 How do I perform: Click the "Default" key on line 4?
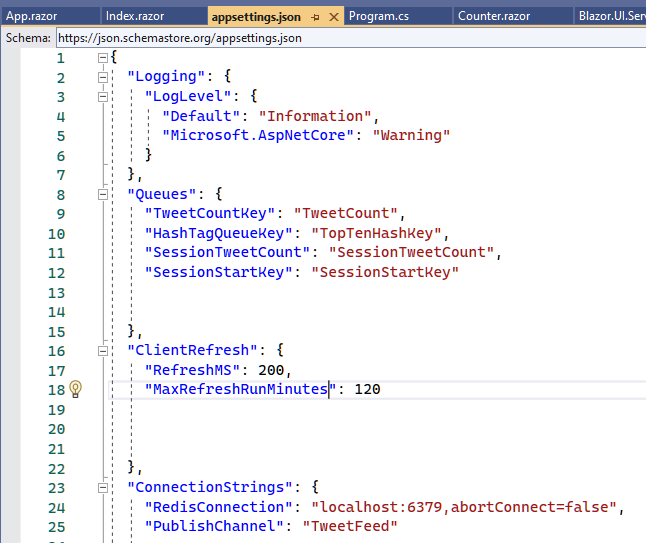(201, 116)
